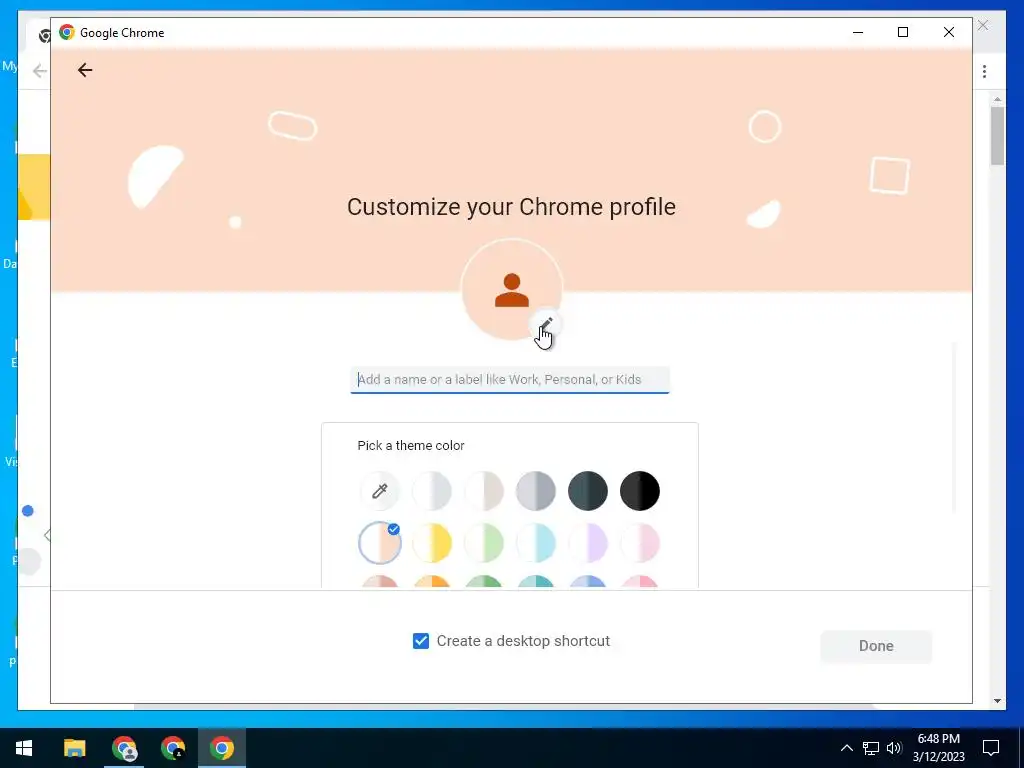Click back arrow in background Chrome window
This screenshot has height=768, width=1024.
pos(40,71)
